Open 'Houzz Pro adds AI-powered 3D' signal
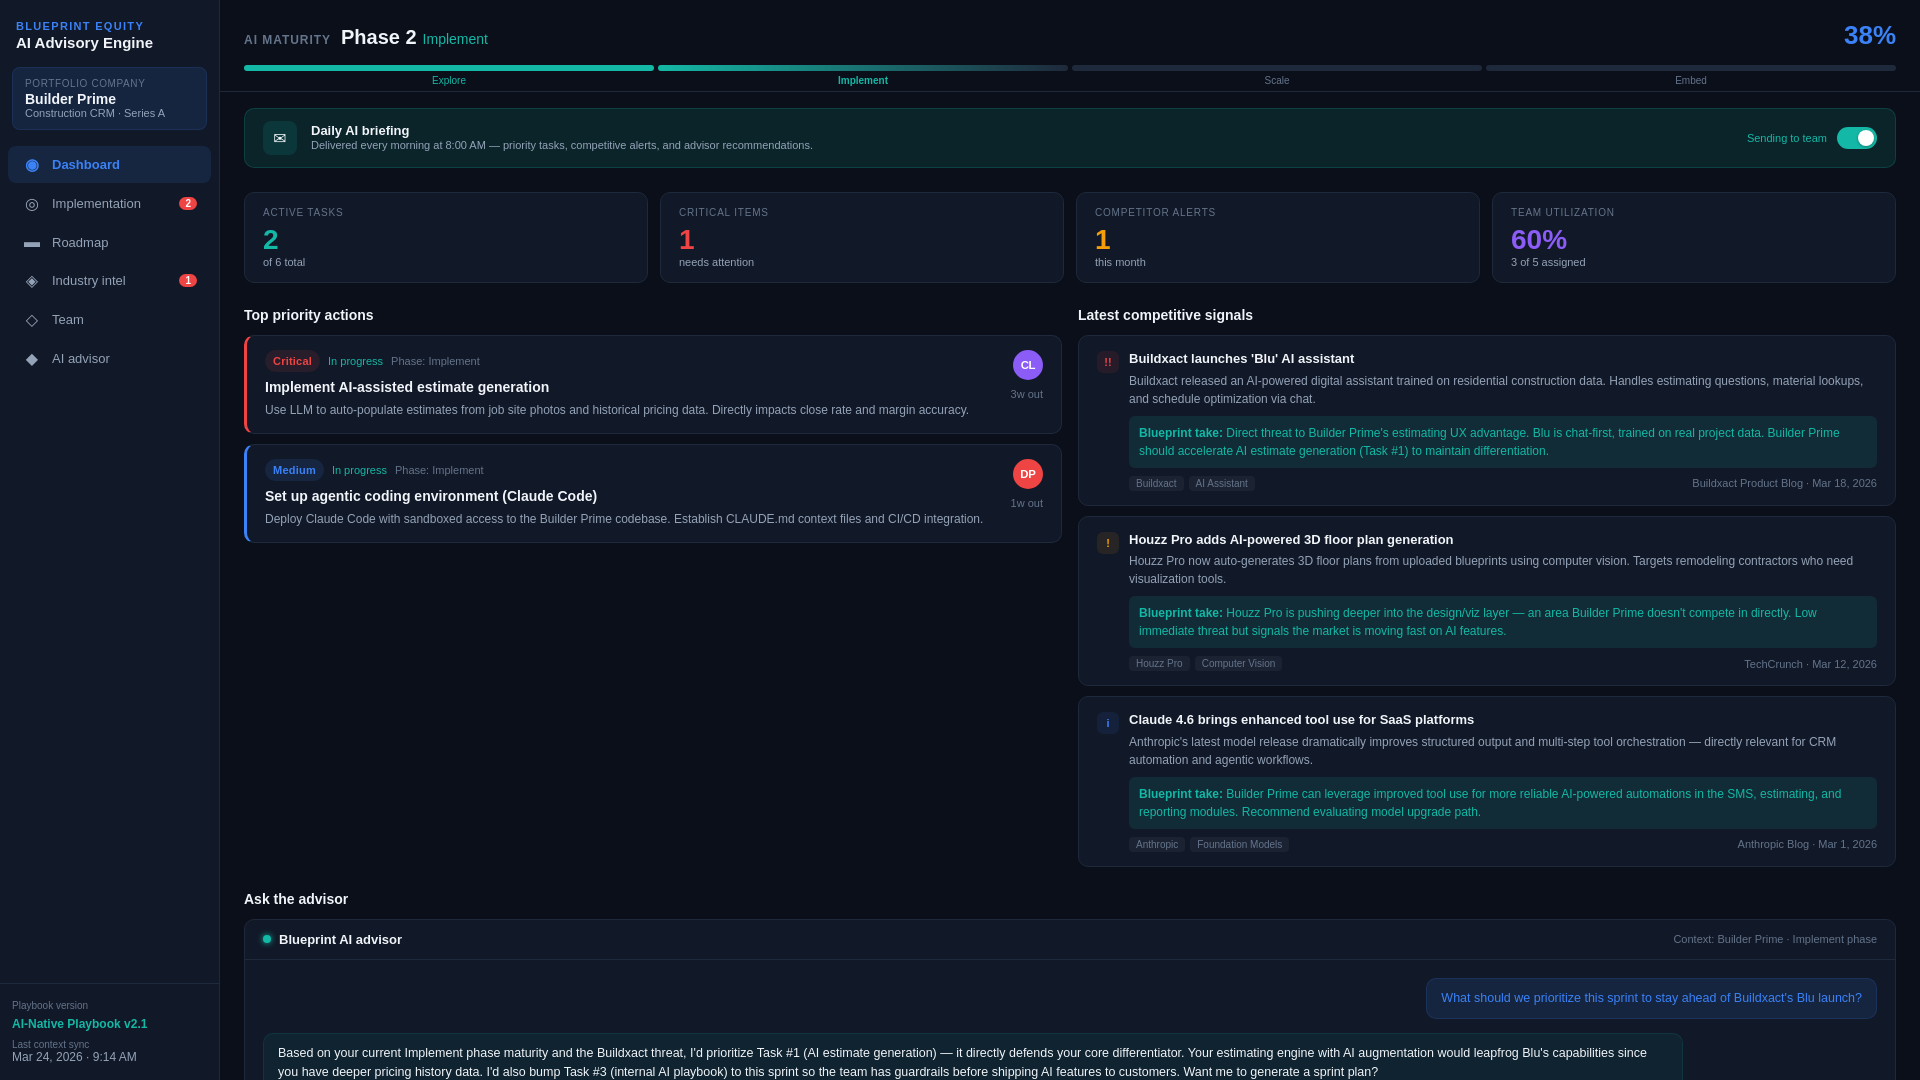The image size is (1920, 1080). pos(1487,601)
